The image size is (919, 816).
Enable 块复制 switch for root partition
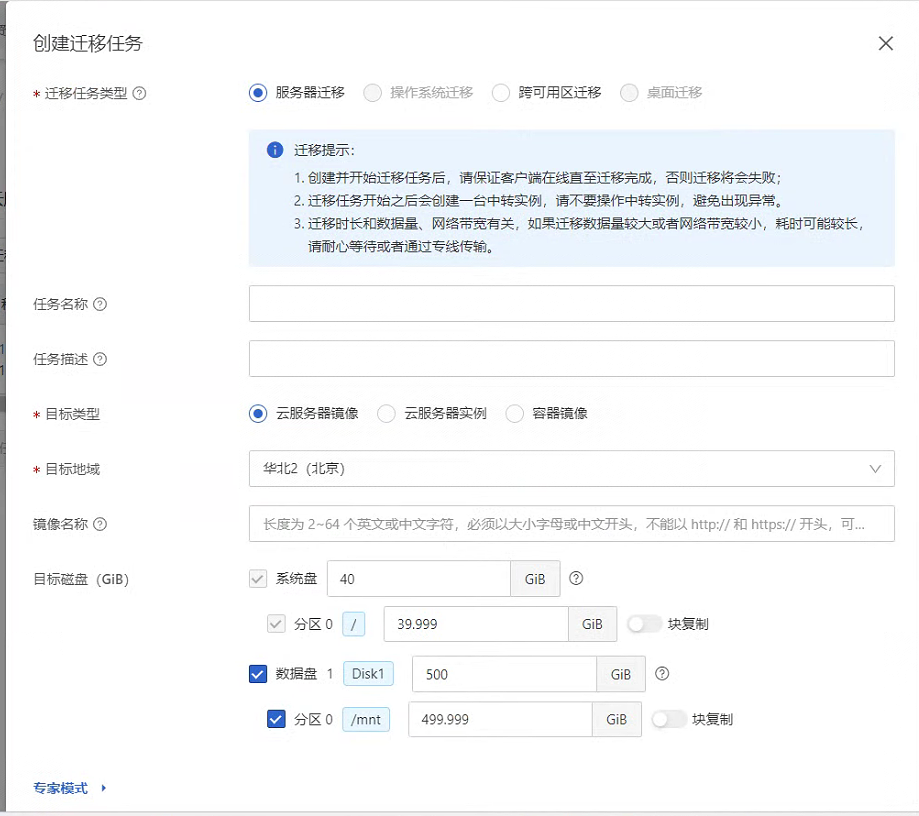pos(644,624)
